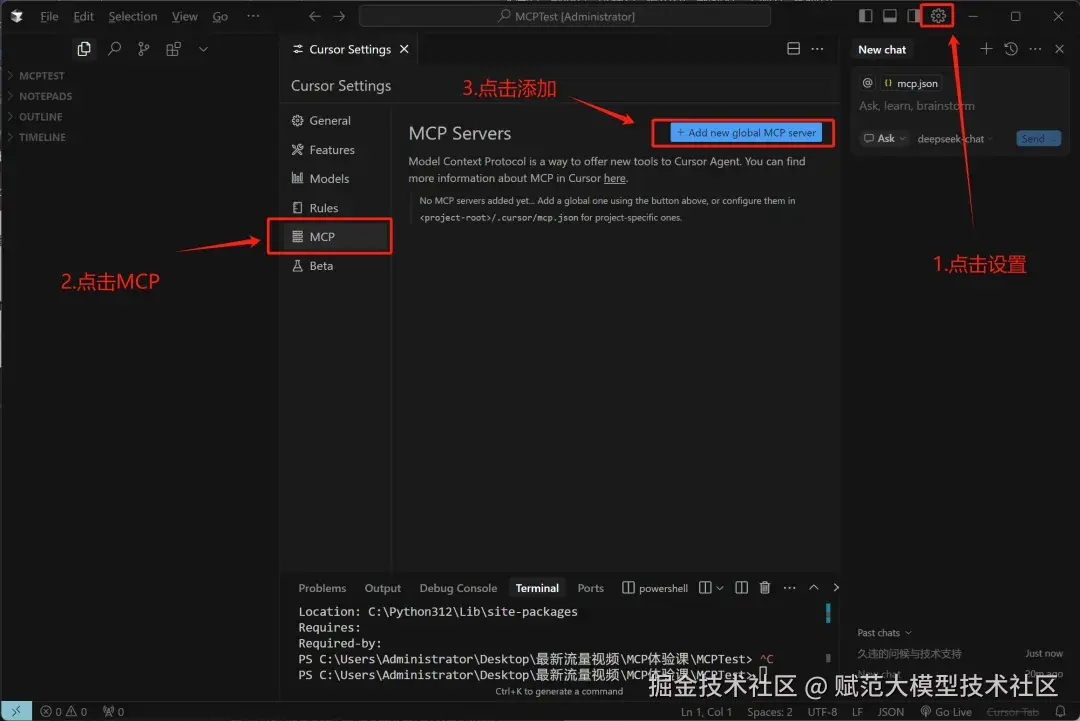Open Models settings section
This screenshot has width=1080, height=721.
point(329,178)
